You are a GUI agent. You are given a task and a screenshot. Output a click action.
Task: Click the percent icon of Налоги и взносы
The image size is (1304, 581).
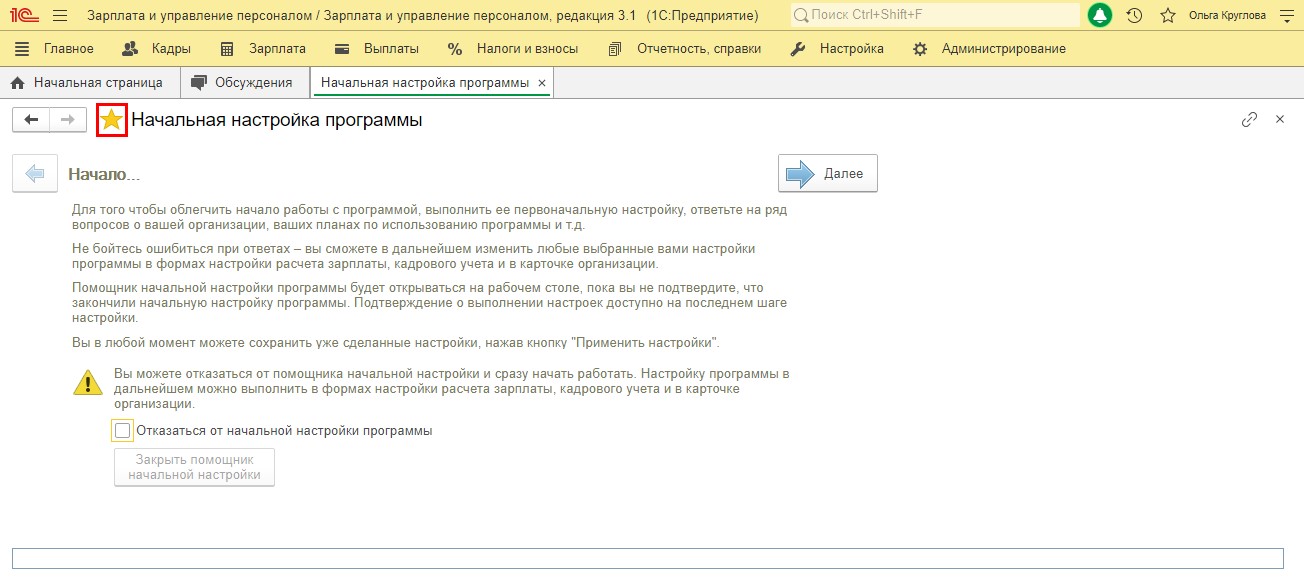[x=455, y=49]
